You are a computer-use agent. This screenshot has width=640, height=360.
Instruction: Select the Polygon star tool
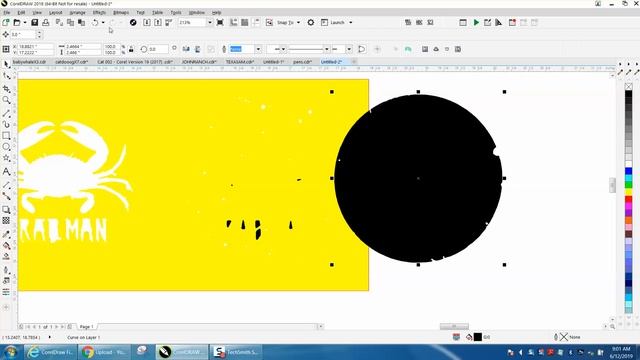coord(6,158)
